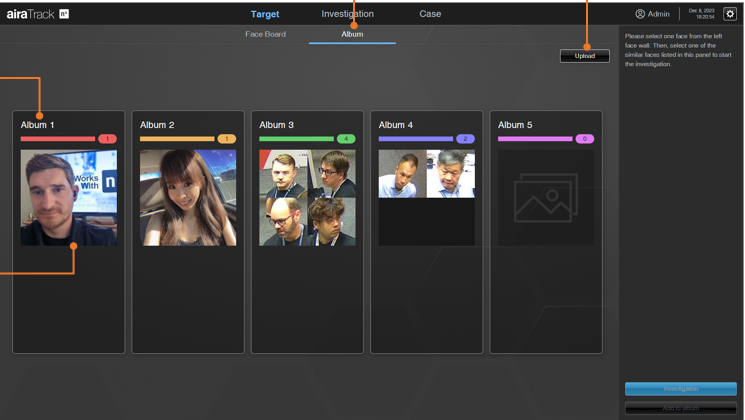Screen dimensions: 745x420
Task: Click the Upload button
Action: pyautogui.click(x=585, y=56)
